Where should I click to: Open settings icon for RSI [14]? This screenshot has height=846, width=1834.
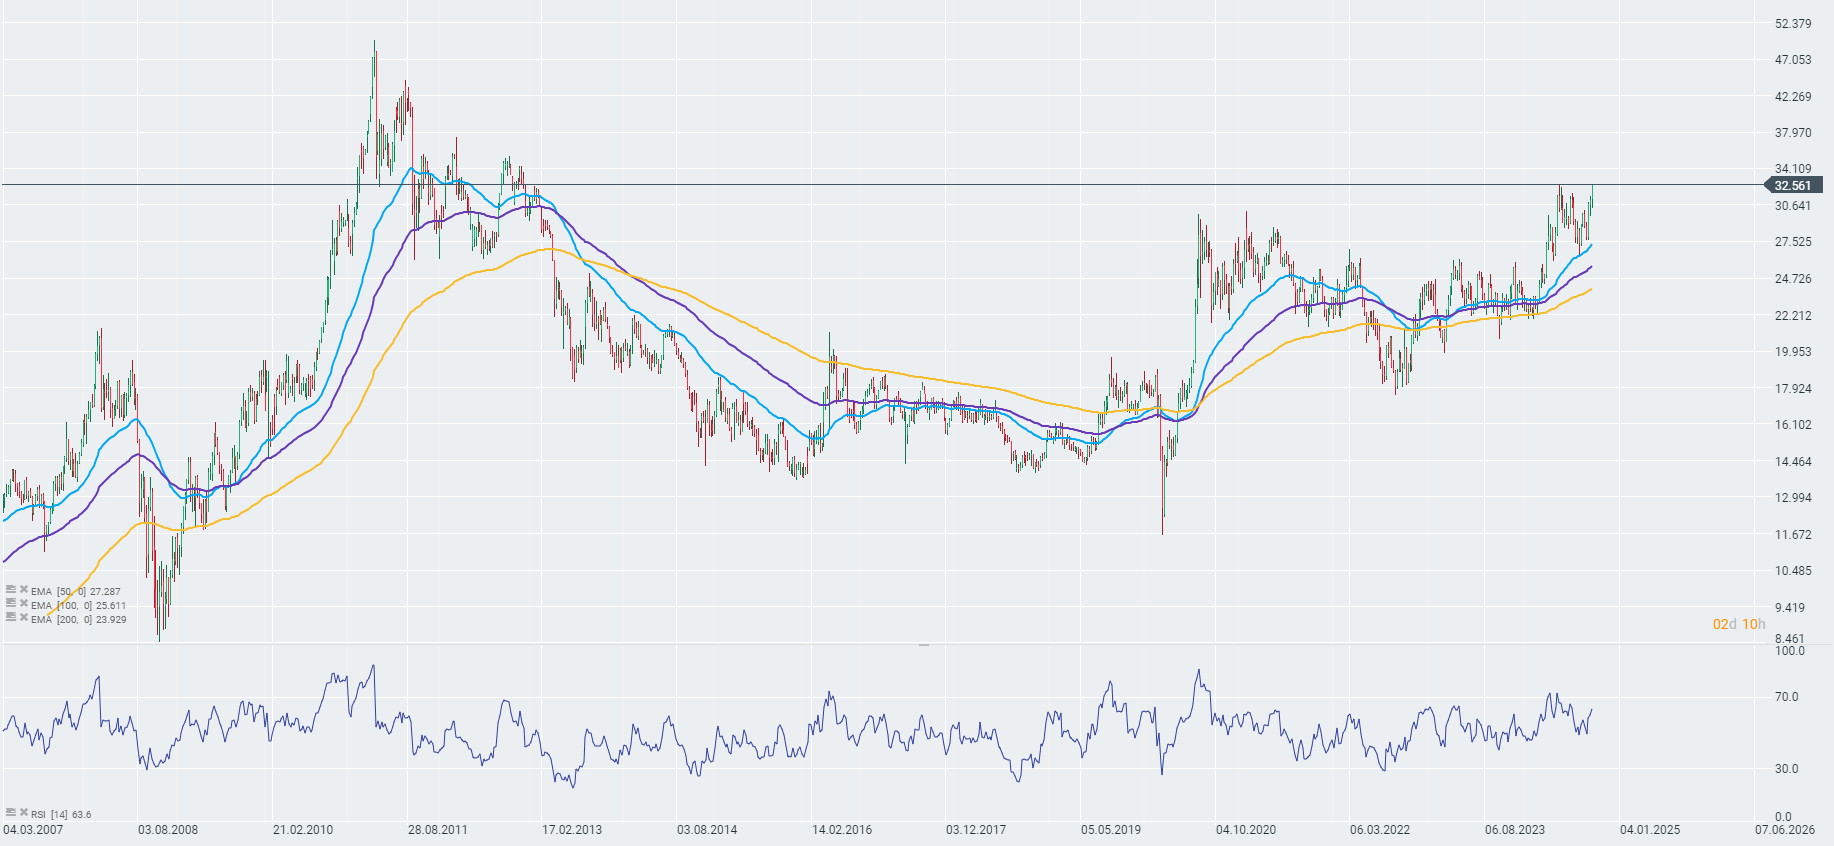[10, 813]
